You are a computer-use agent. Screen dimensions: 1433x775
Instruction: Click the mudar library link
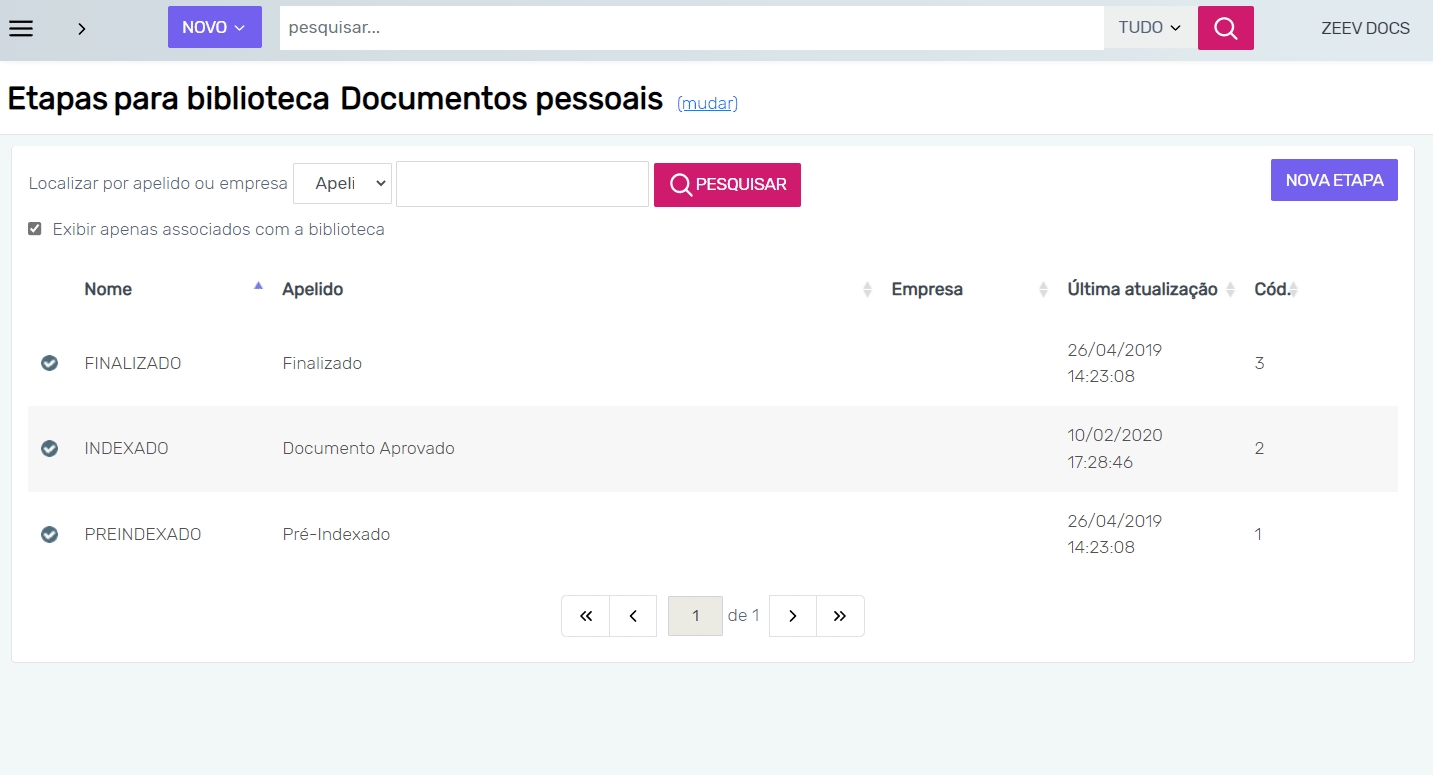tap(707, 103)
